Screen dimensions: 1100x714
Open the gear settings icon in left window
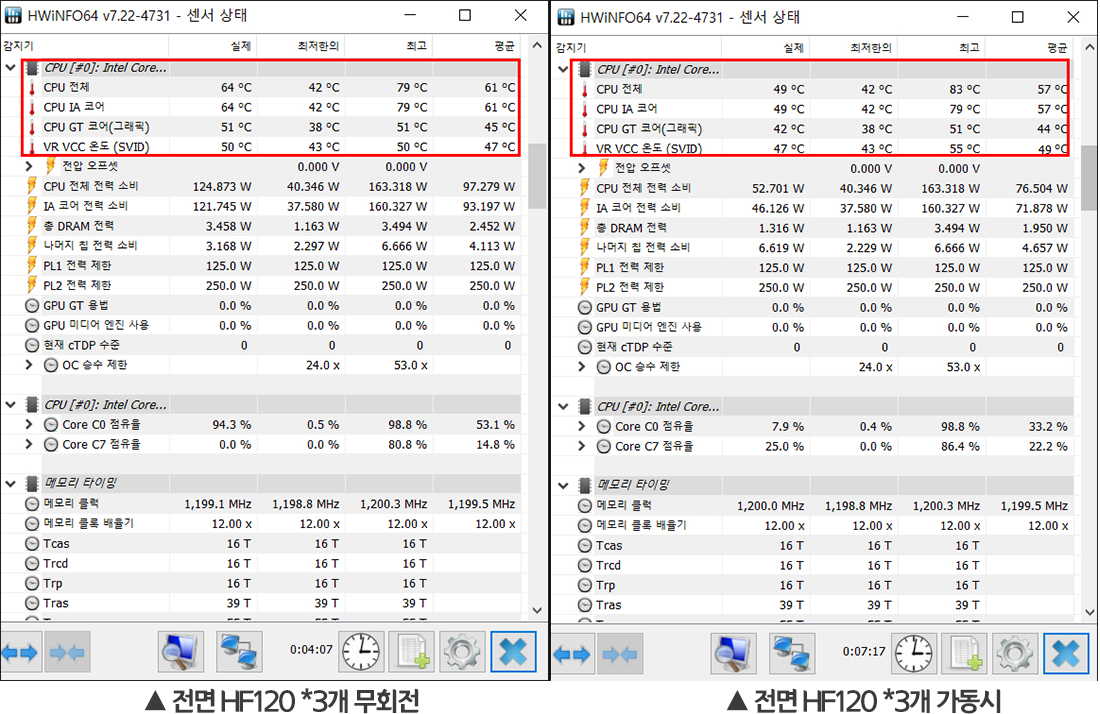[462, 652]
